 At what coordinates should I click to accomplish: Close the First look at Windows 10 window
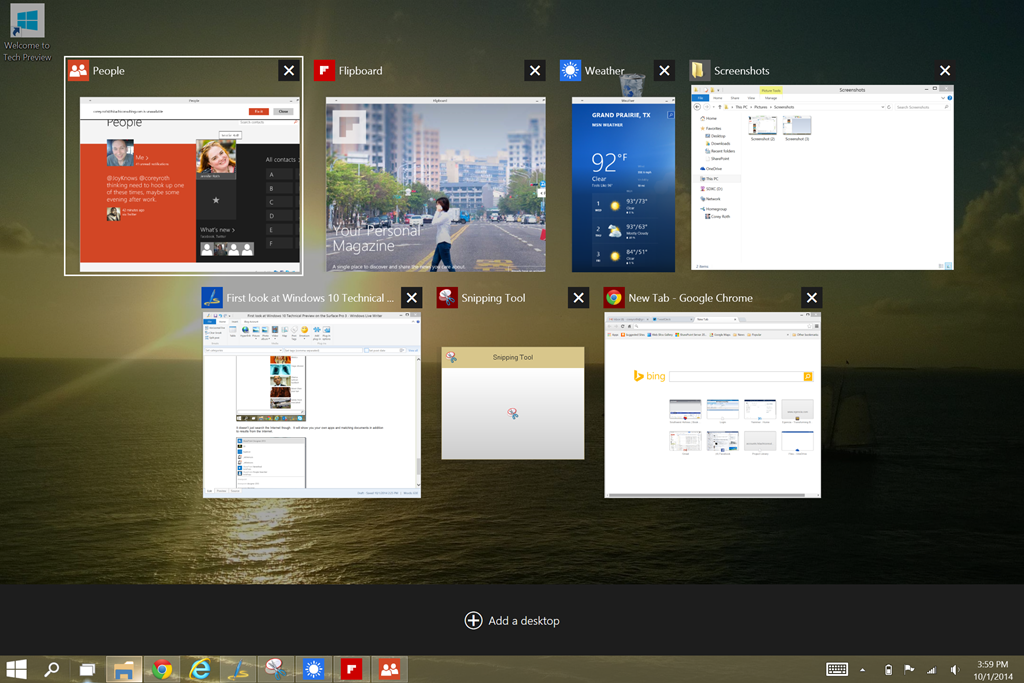tap(411, 298)
